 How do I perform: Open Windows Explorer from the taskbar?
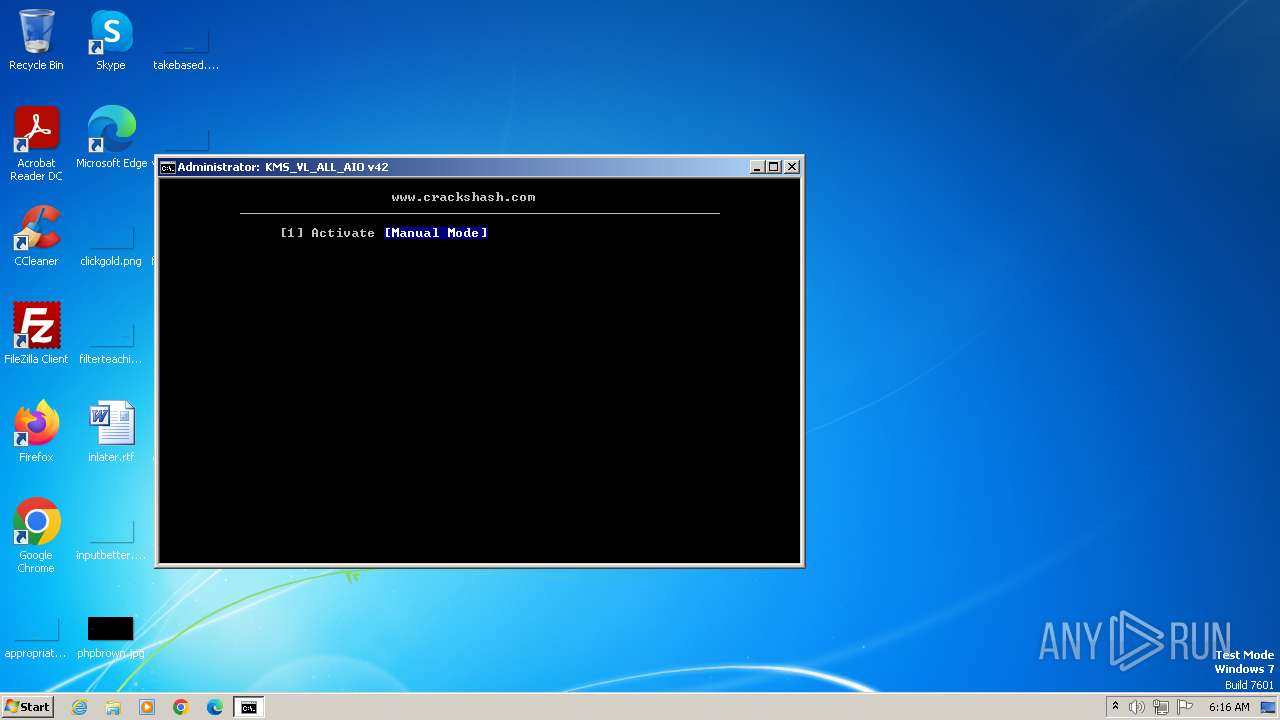pyautogui.click(x=113, y=707)
